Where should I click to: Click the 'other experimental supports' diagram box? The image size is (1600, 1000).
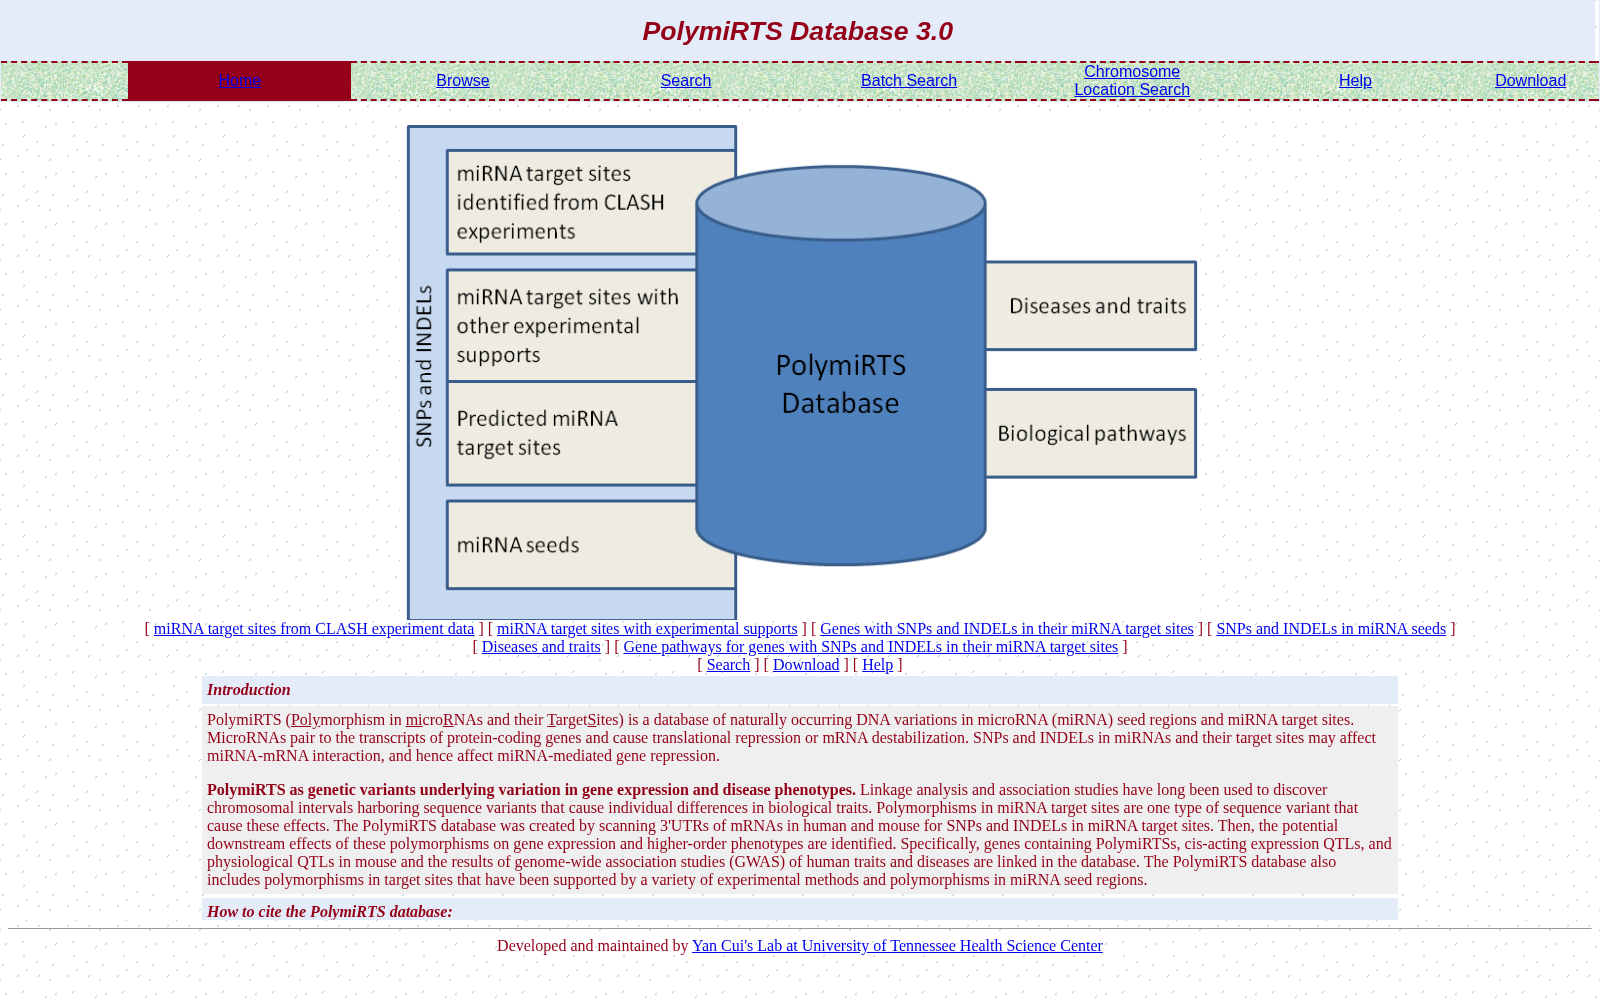571,325
